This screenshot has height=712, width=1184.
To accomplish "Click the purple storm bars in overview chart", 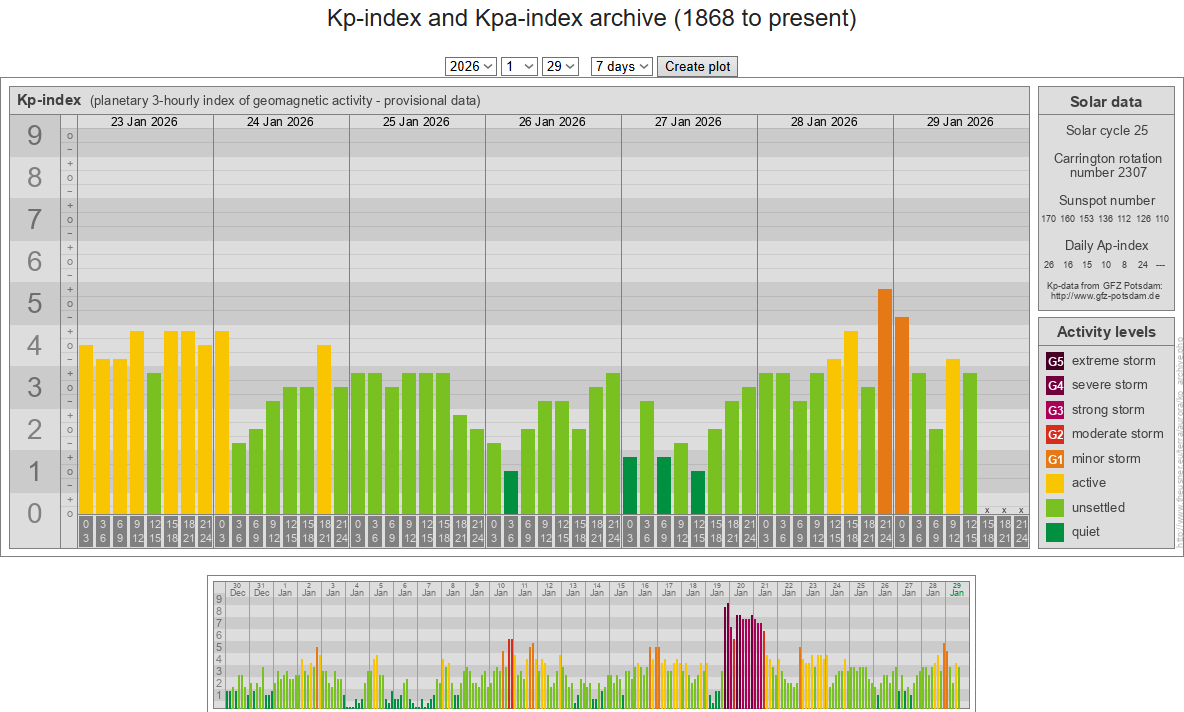I will pyautogui.click(x=744, y=658).
